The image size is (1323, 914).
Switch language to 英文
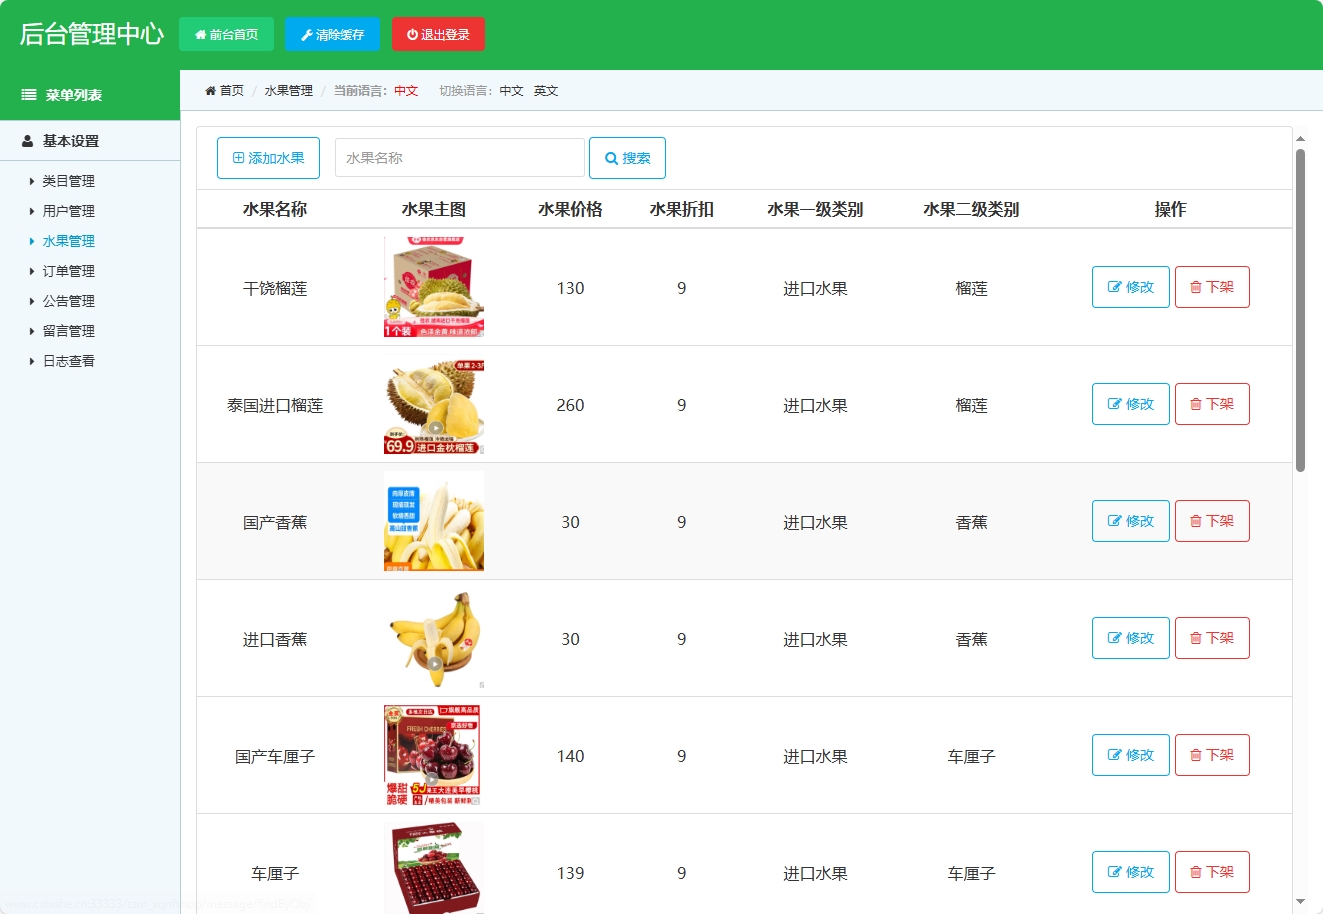pos(546,90)
